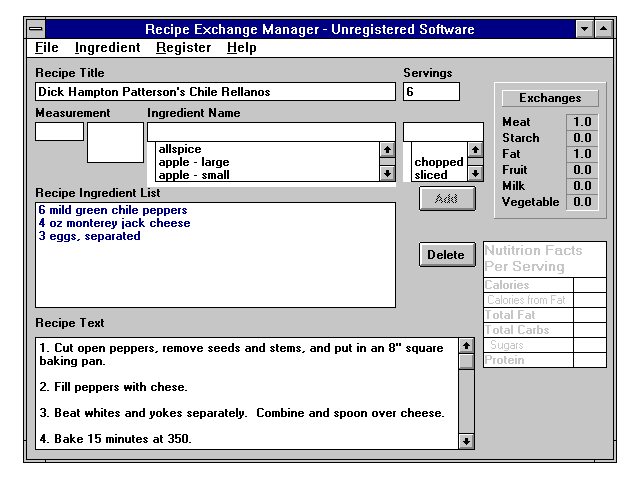Click the Servings input field
The width and height of the screenshot is (640, 480).
[431, 92]
